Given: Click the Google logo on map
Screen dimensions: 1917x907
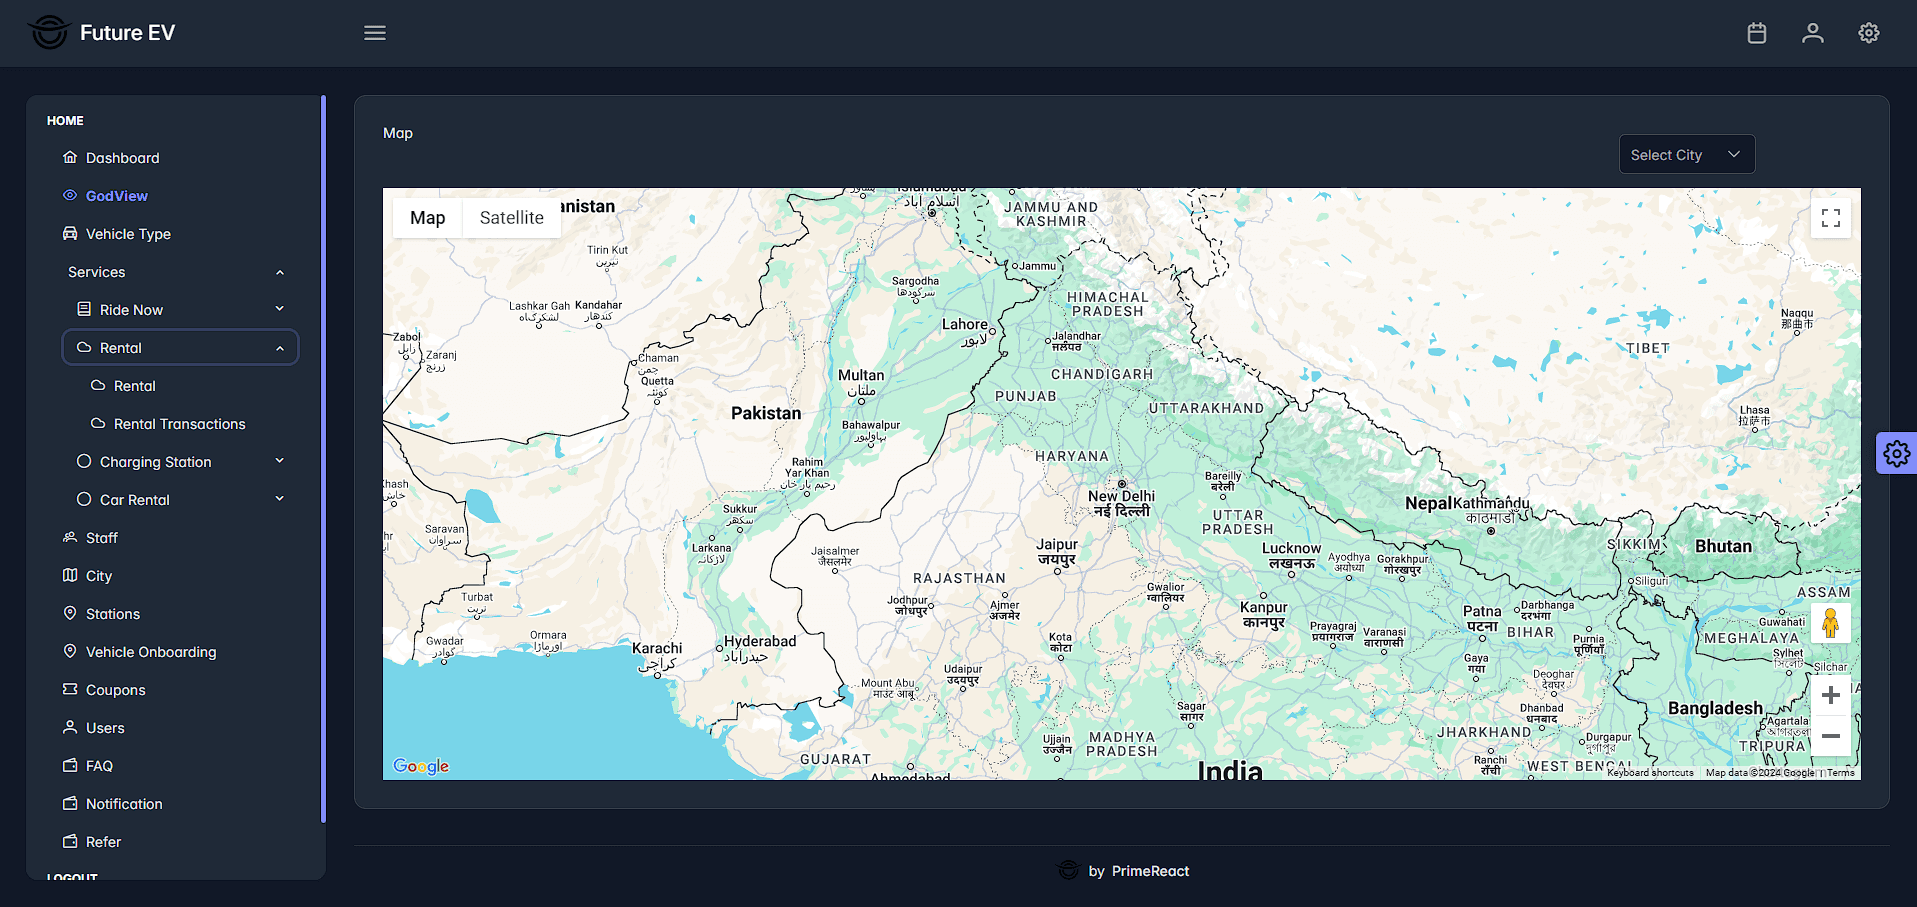Looking at the screenshot, I should (x=421, y=766).
